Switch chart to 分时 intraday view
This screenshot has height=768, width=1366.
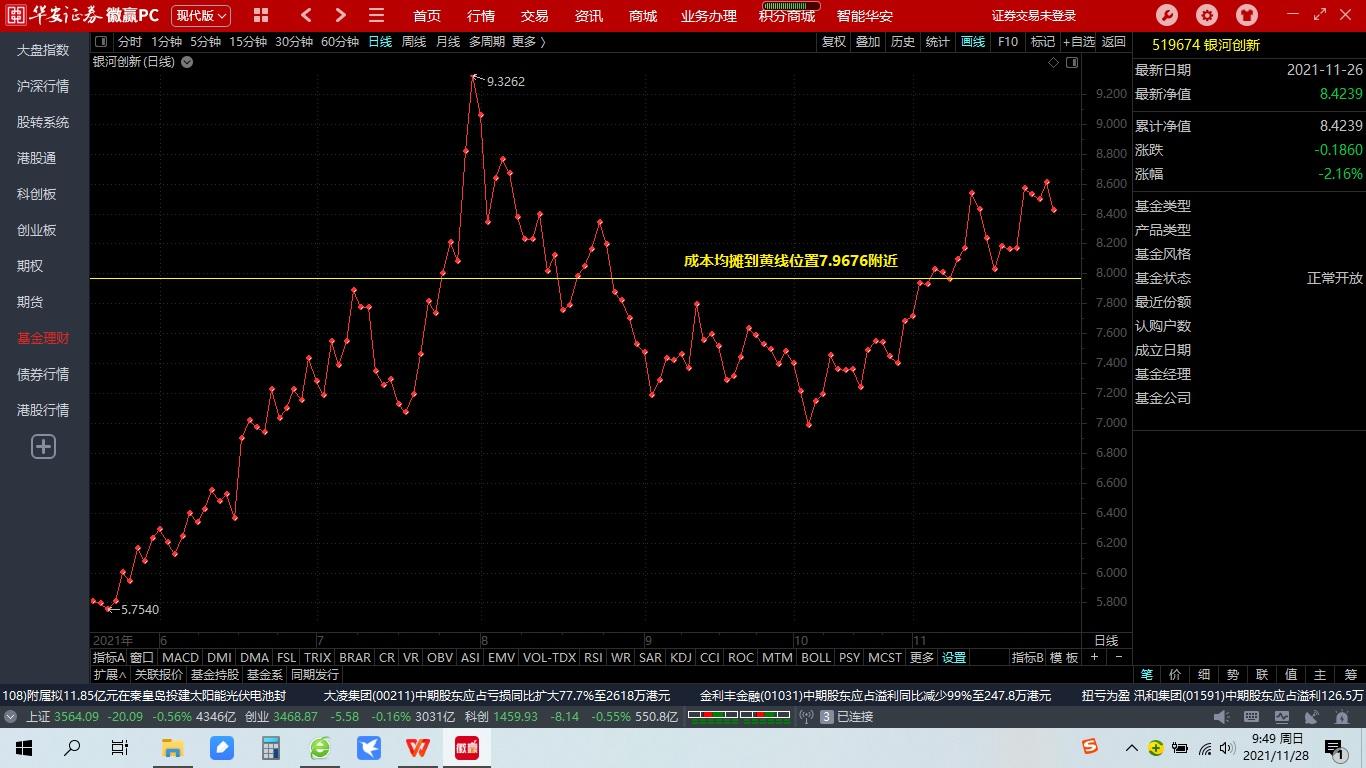[x=130, y=41]
